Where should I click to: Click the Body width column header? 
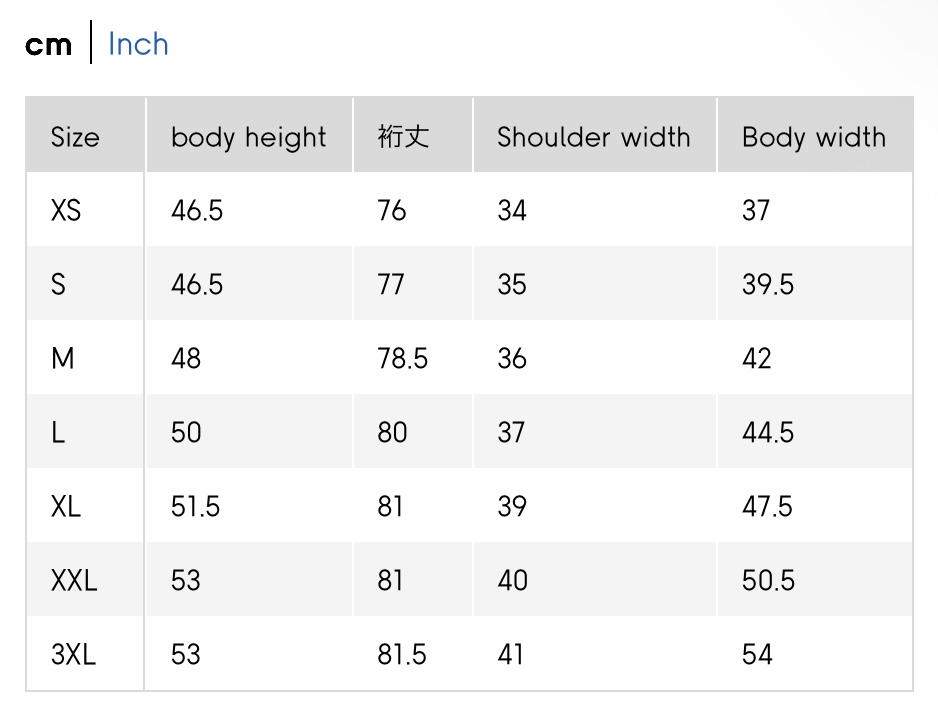tap(813, 137)
